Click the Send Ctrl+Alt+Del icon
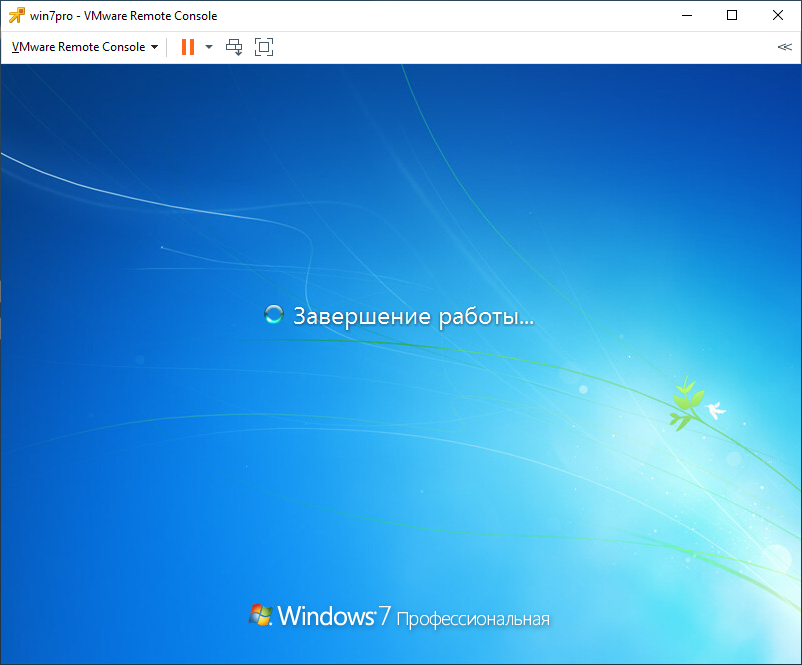 (234, 47)
